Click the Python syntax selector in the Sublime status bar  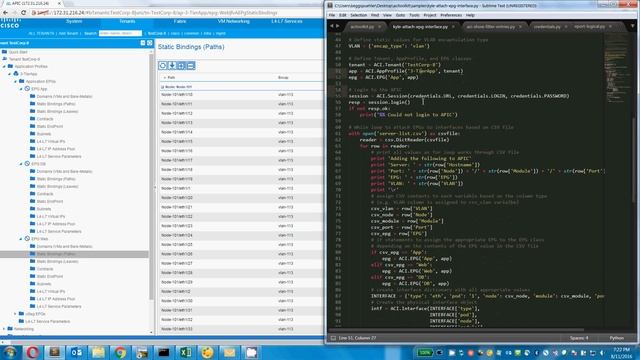(616, 338)
